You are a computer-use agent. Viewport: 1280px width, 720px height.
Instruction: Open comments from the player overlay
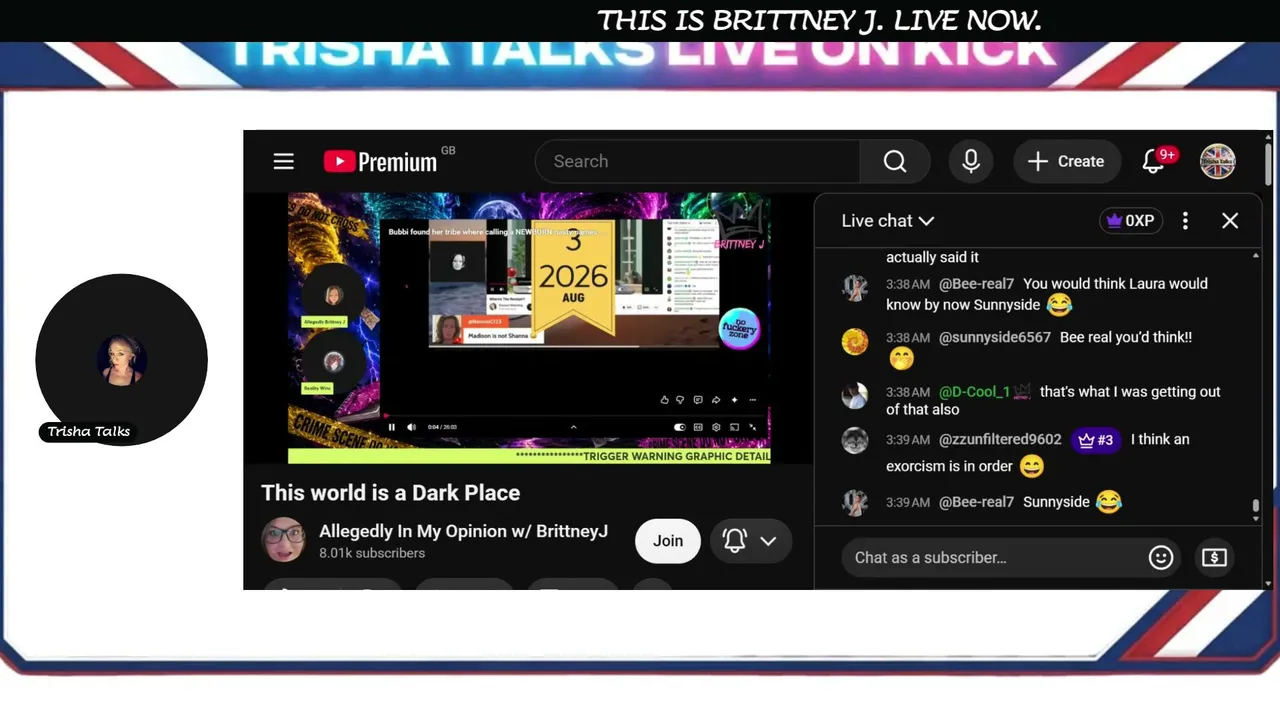point(698,400)
